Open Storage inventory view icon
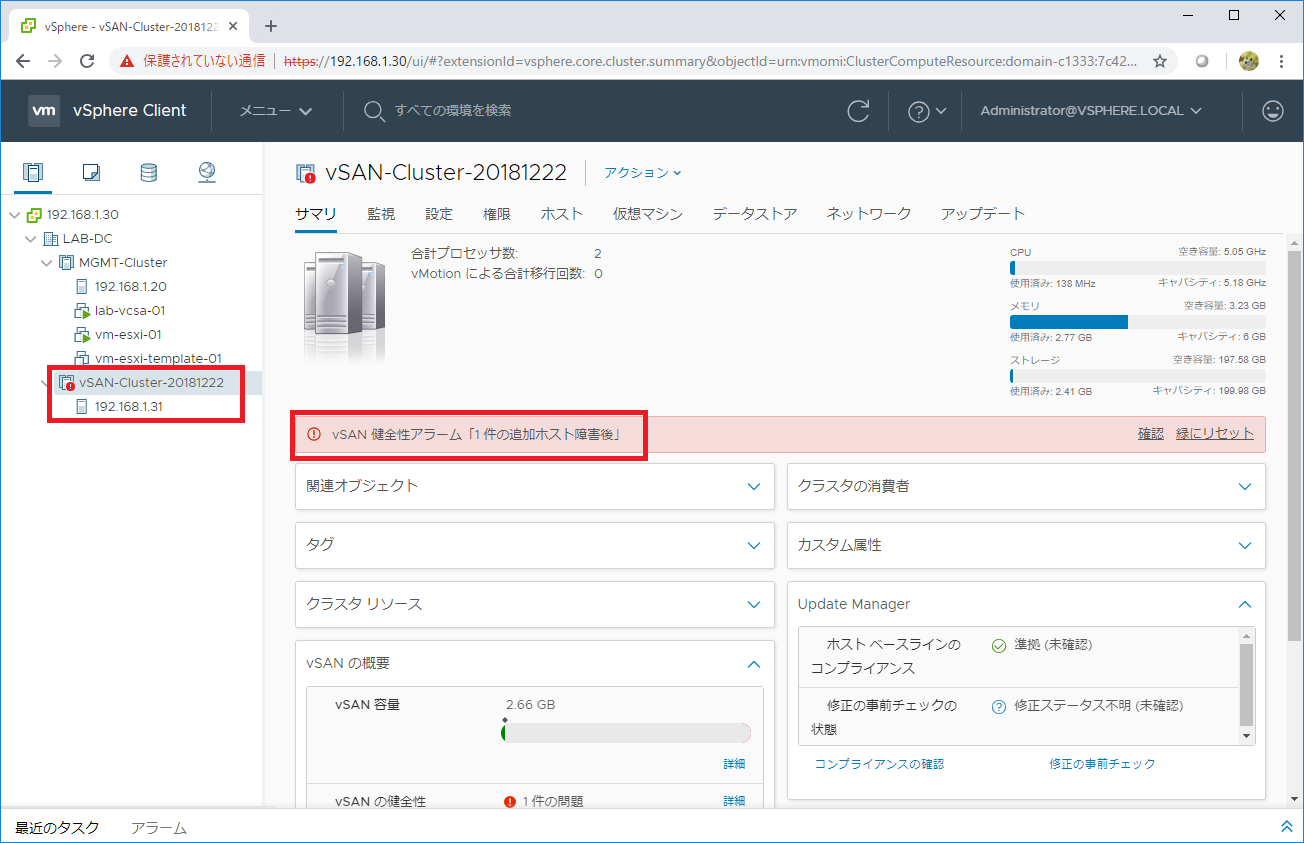Image resolution: width=1304 pixels, height=843 pixels. (x=148, y=173)
